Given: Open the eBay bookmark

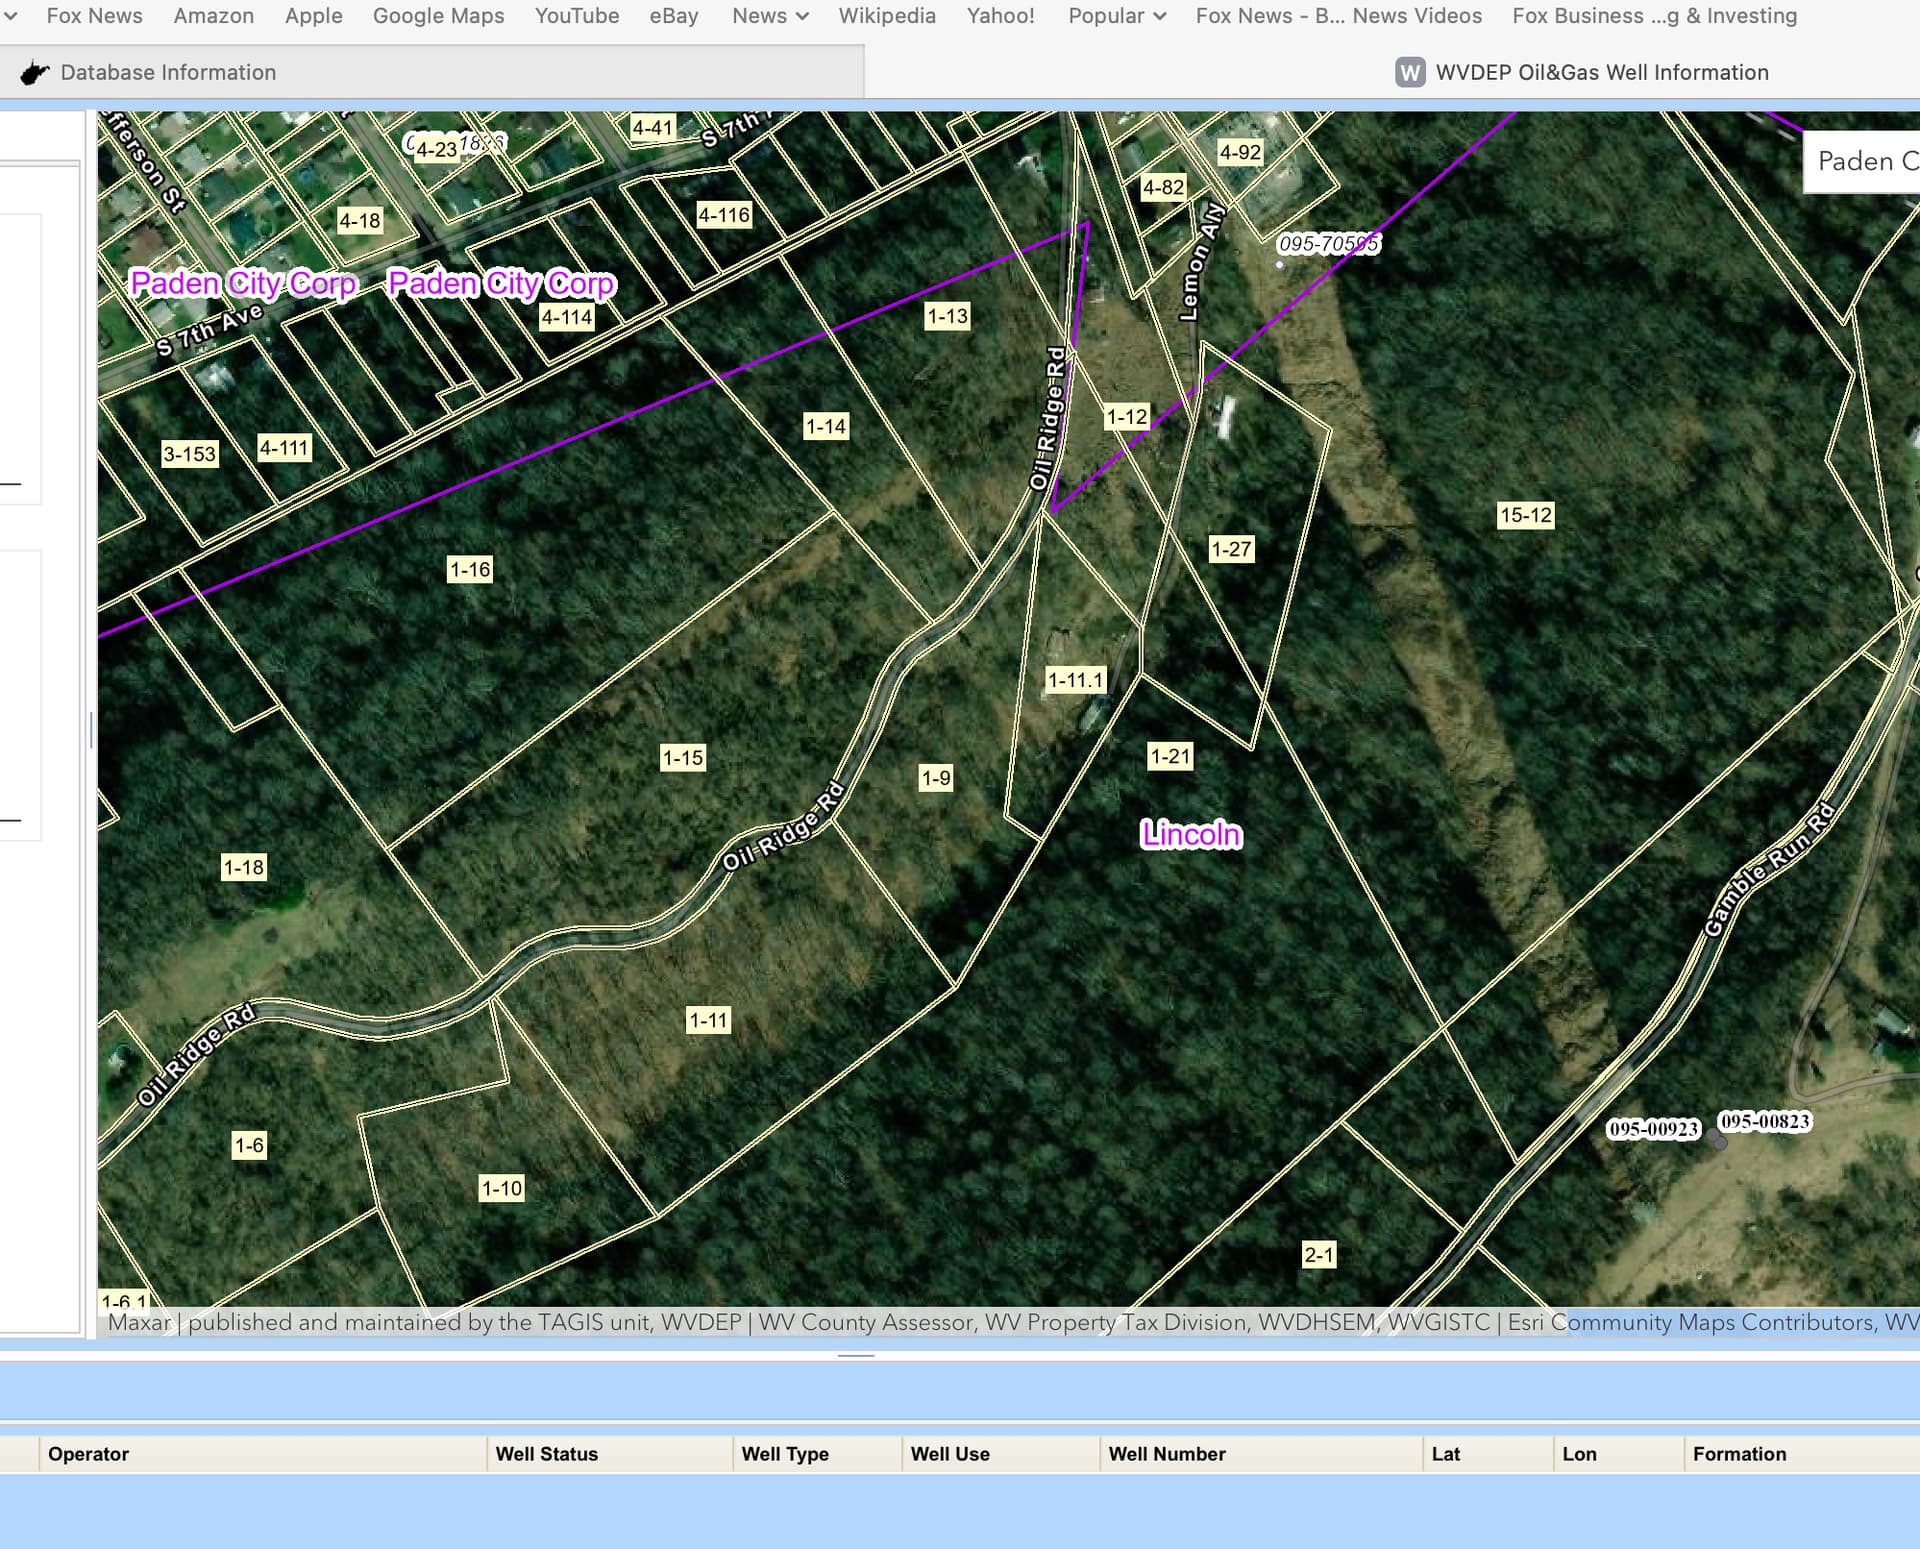Looking at the screenshot, I should pyautogui.click(x=674, y=16).
